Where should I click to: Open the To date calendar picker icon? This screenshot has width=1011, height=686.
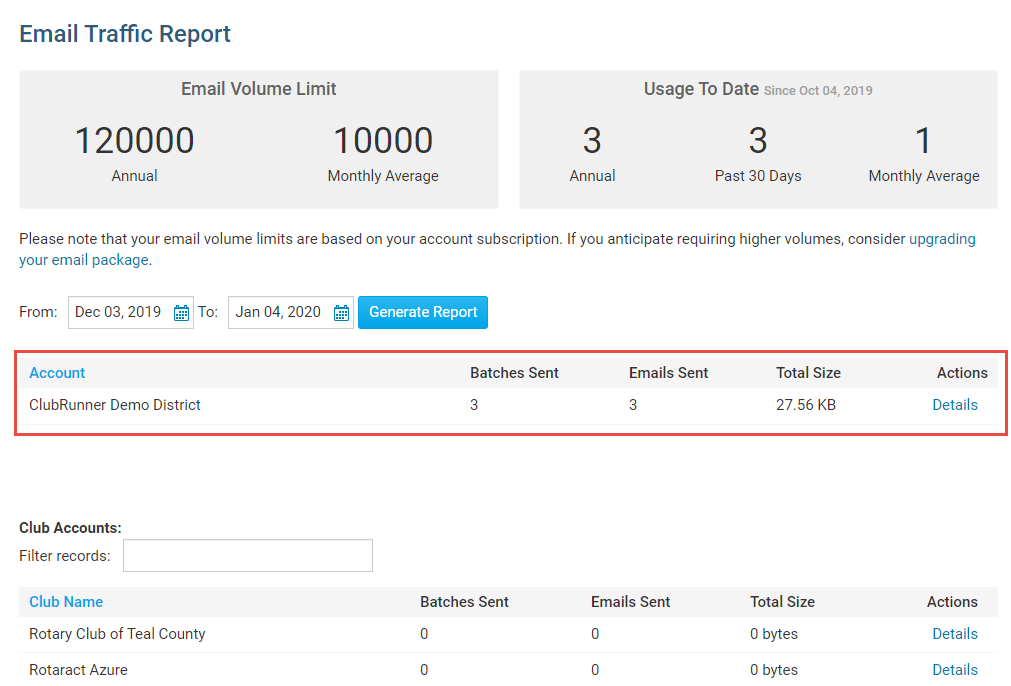coord(341,313)
